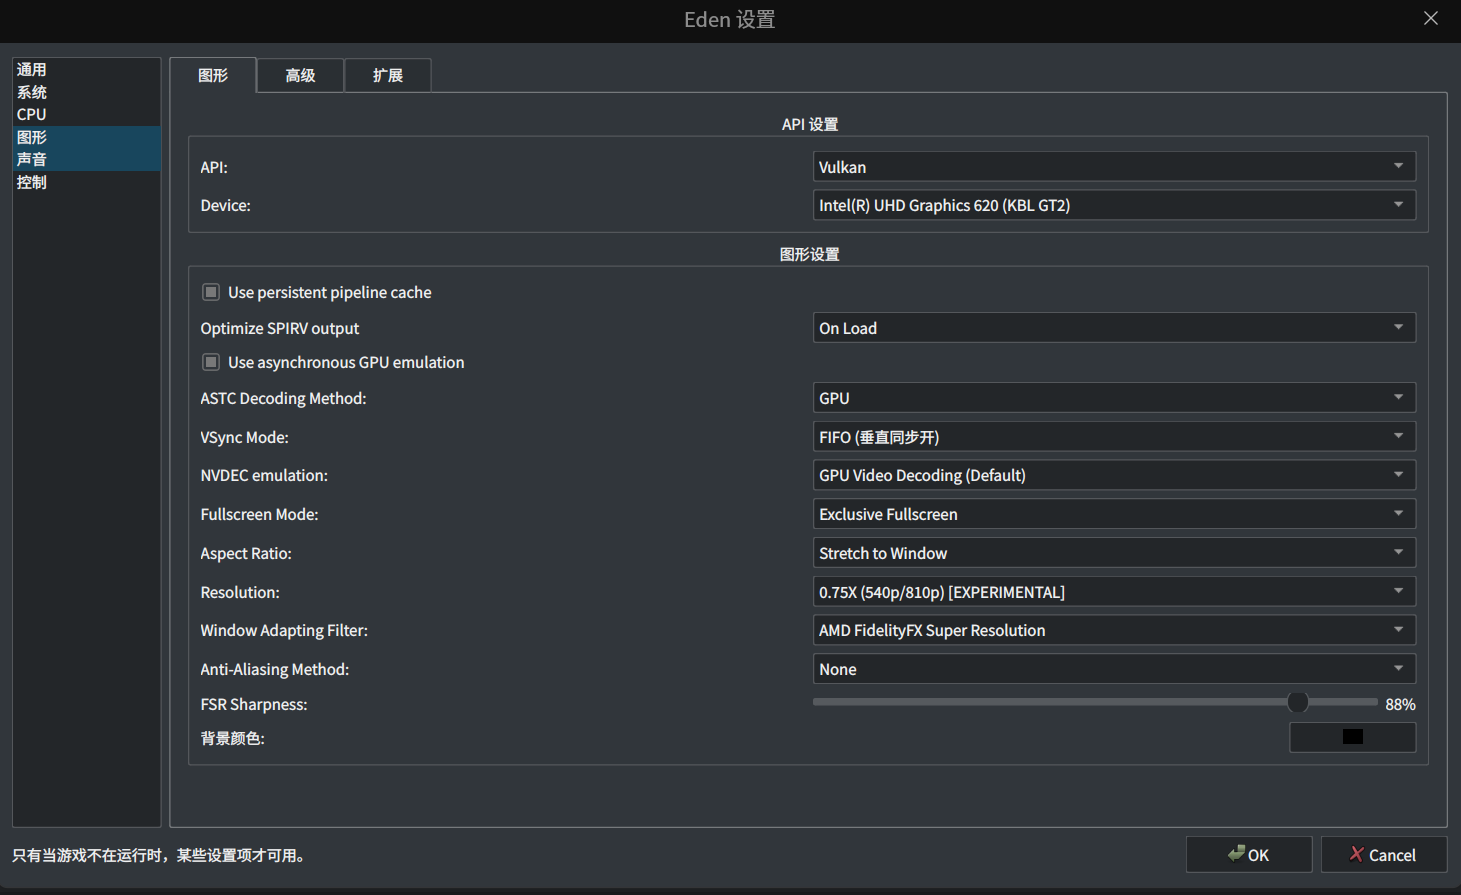Select 控制 in the sidebar list

[x=86, y=182]
